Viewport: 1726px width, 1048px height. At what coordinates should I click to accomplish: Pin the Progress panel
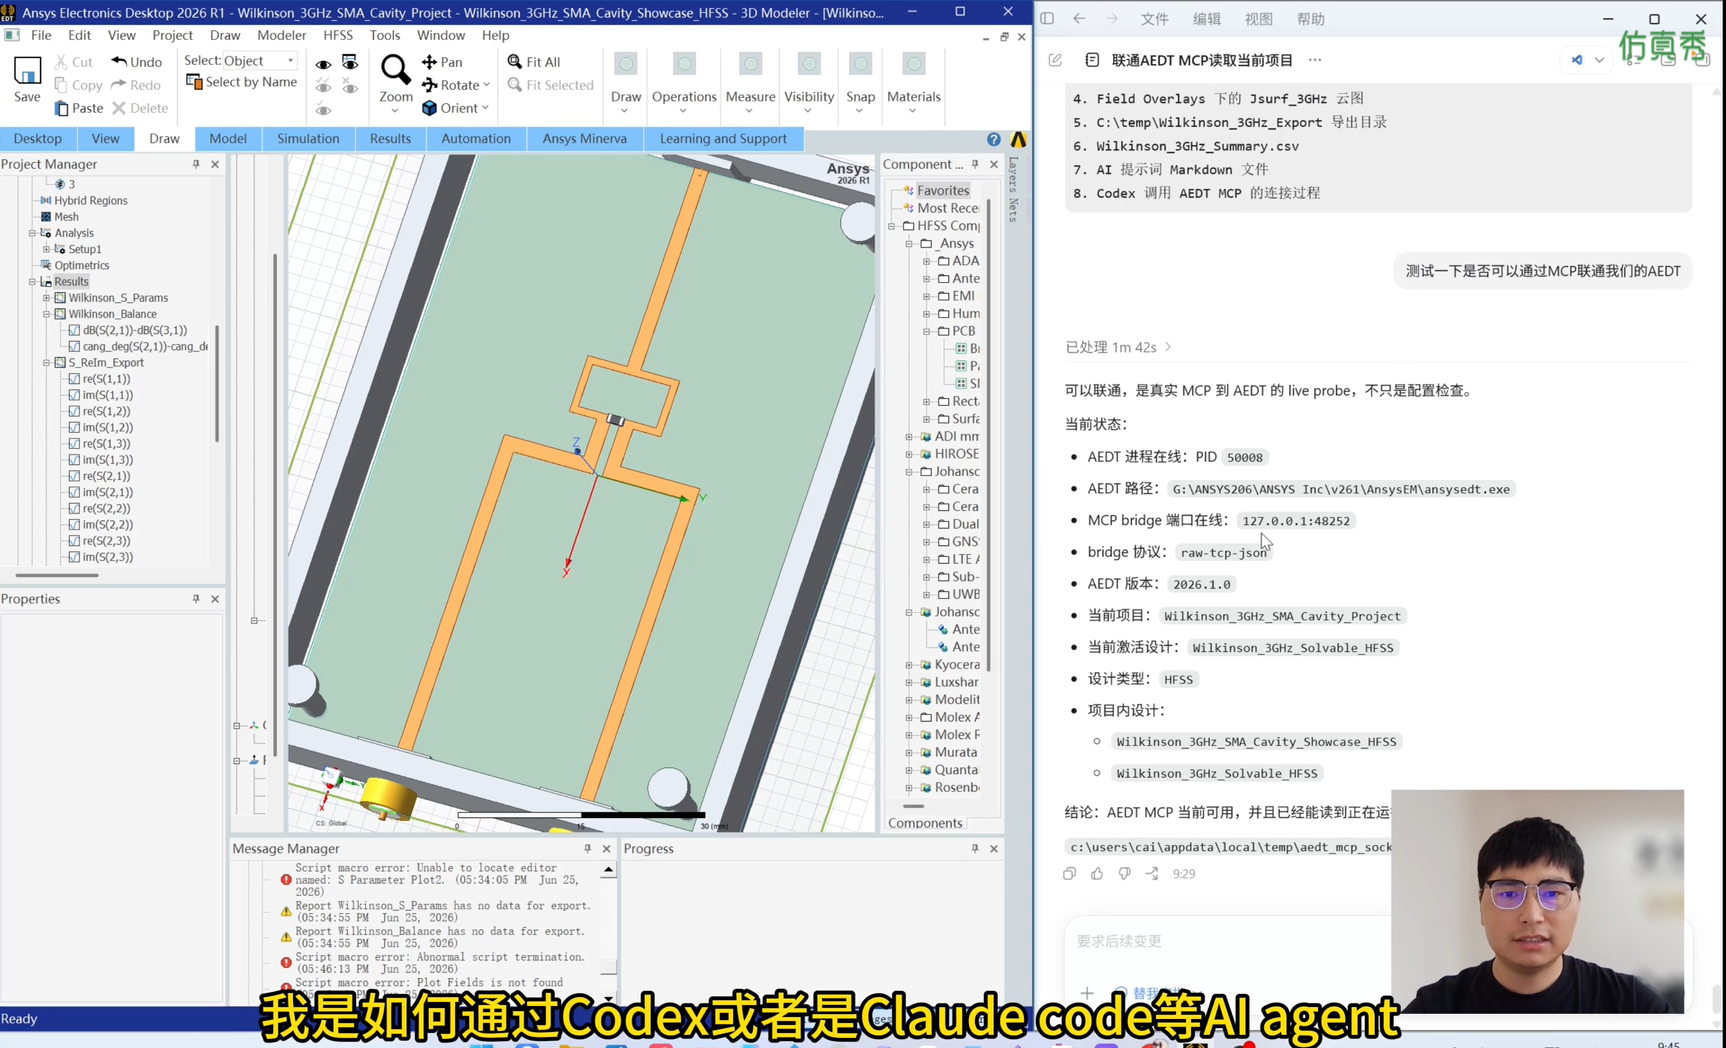tap(975, 849)
